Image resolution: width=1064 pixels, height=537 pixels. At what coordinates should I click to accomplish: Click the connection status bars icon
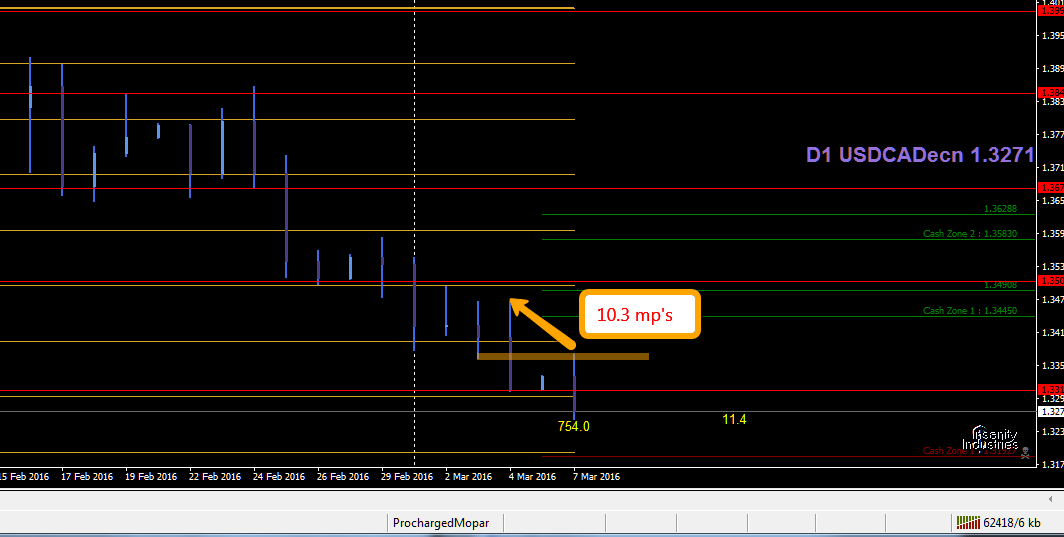click(968, 522)
